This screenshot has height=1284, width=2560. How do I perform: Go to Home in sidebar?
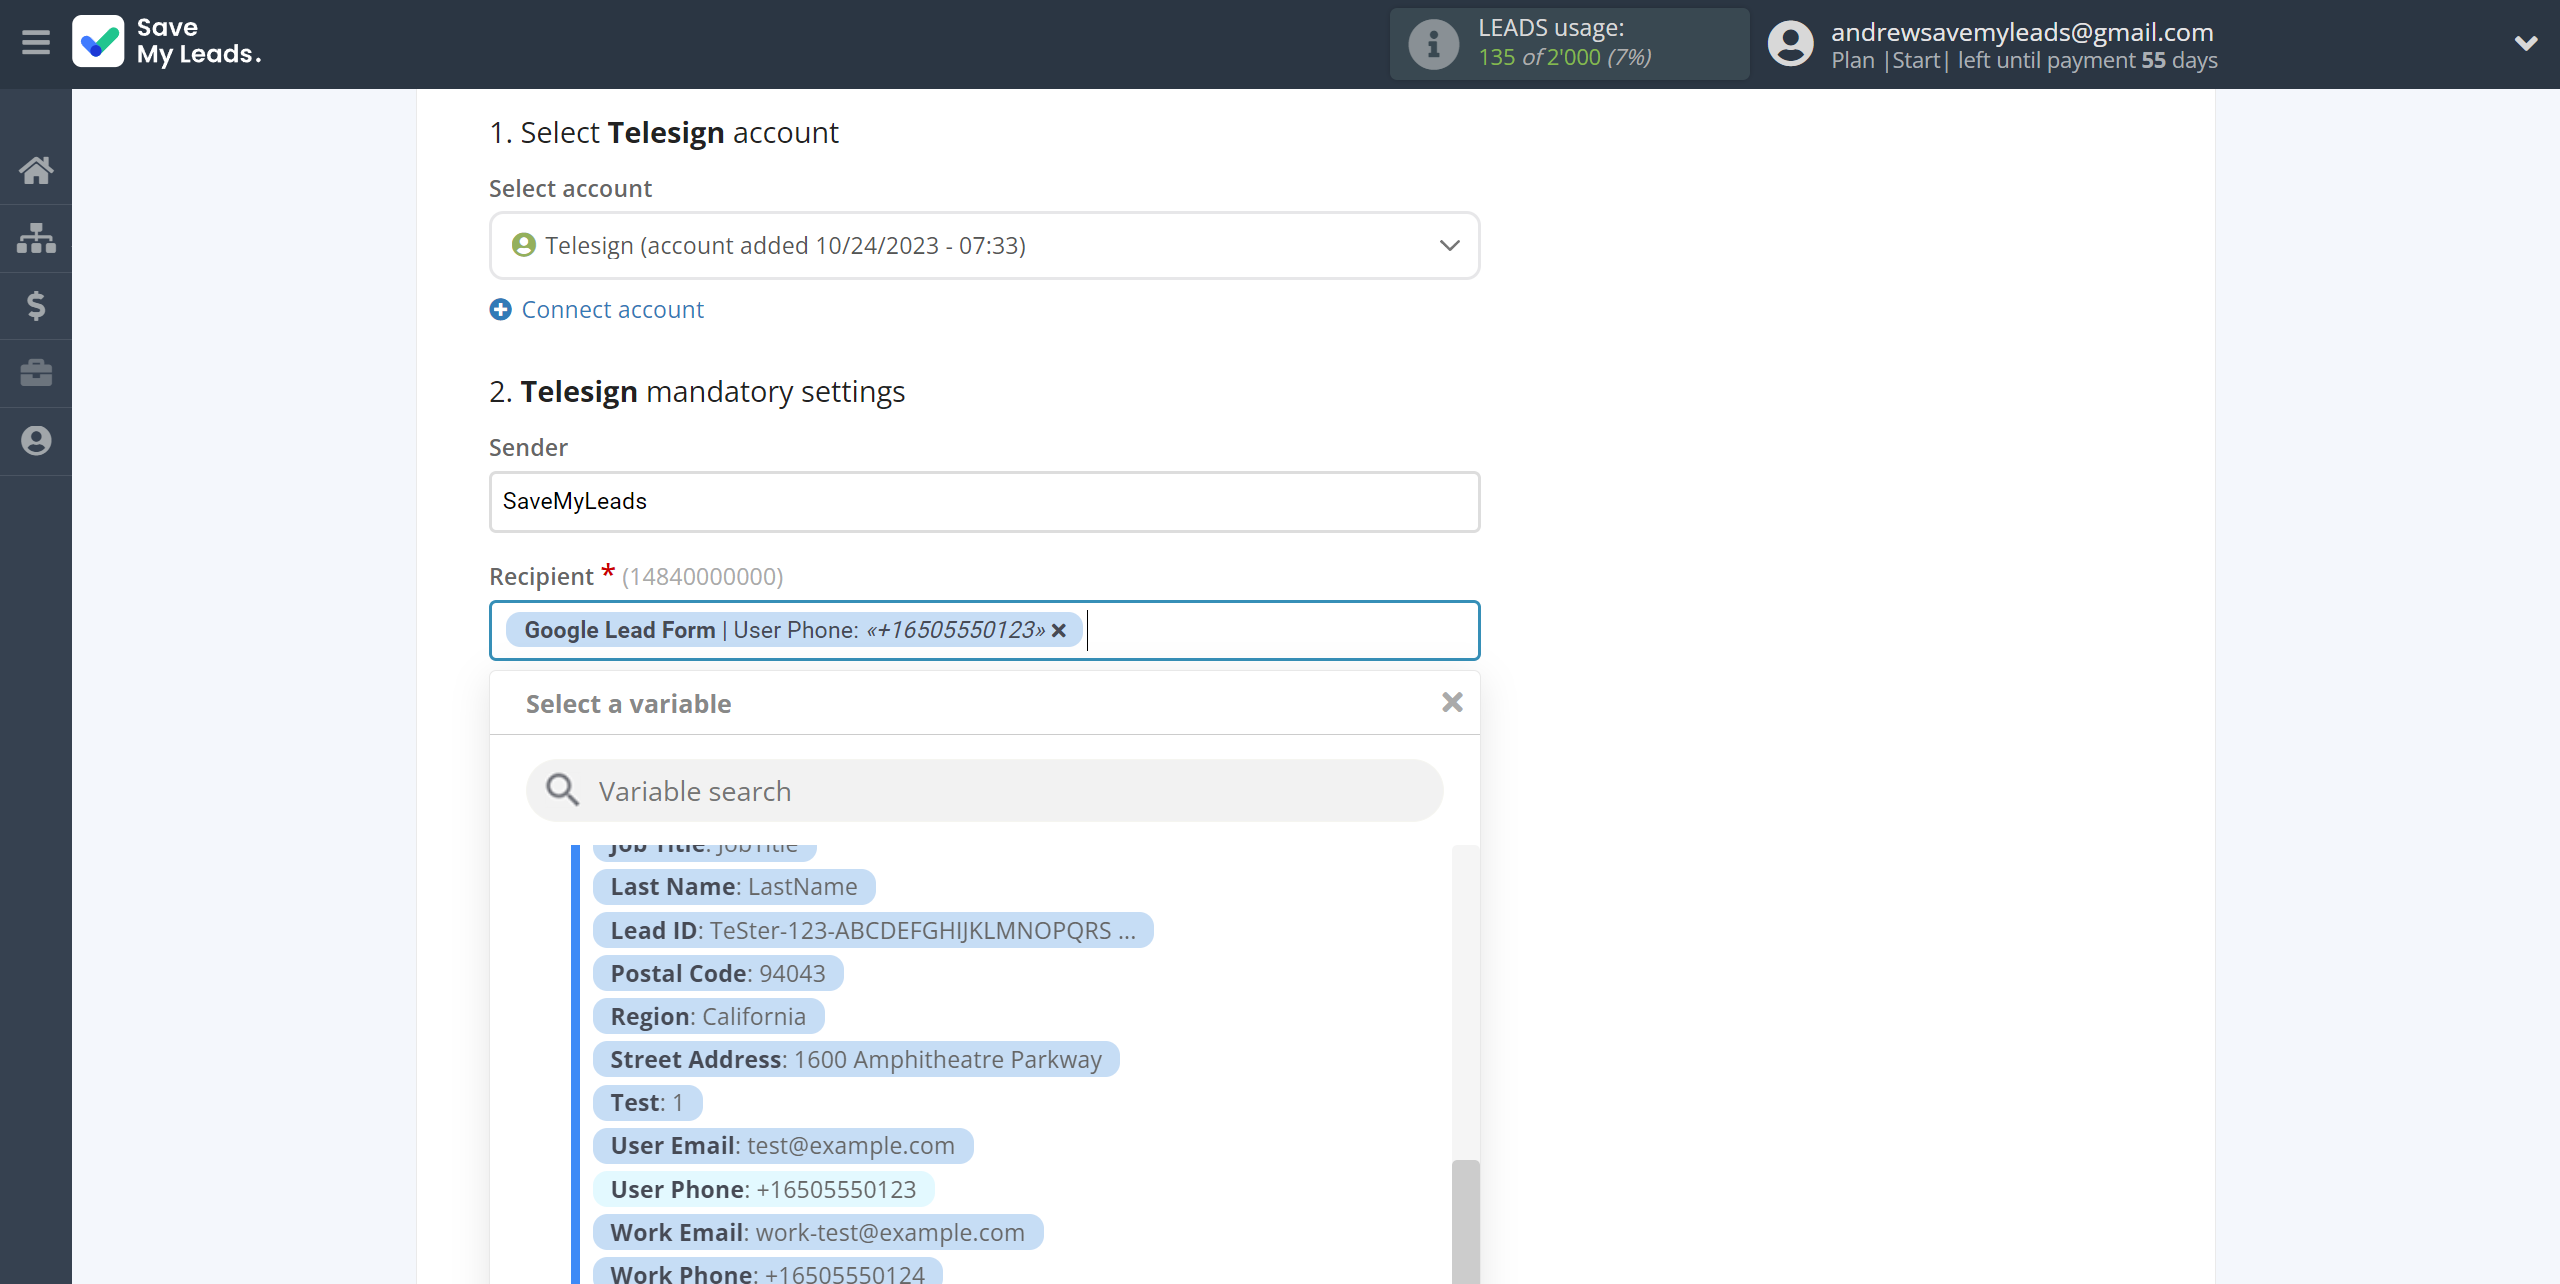[x=36, y=170]
